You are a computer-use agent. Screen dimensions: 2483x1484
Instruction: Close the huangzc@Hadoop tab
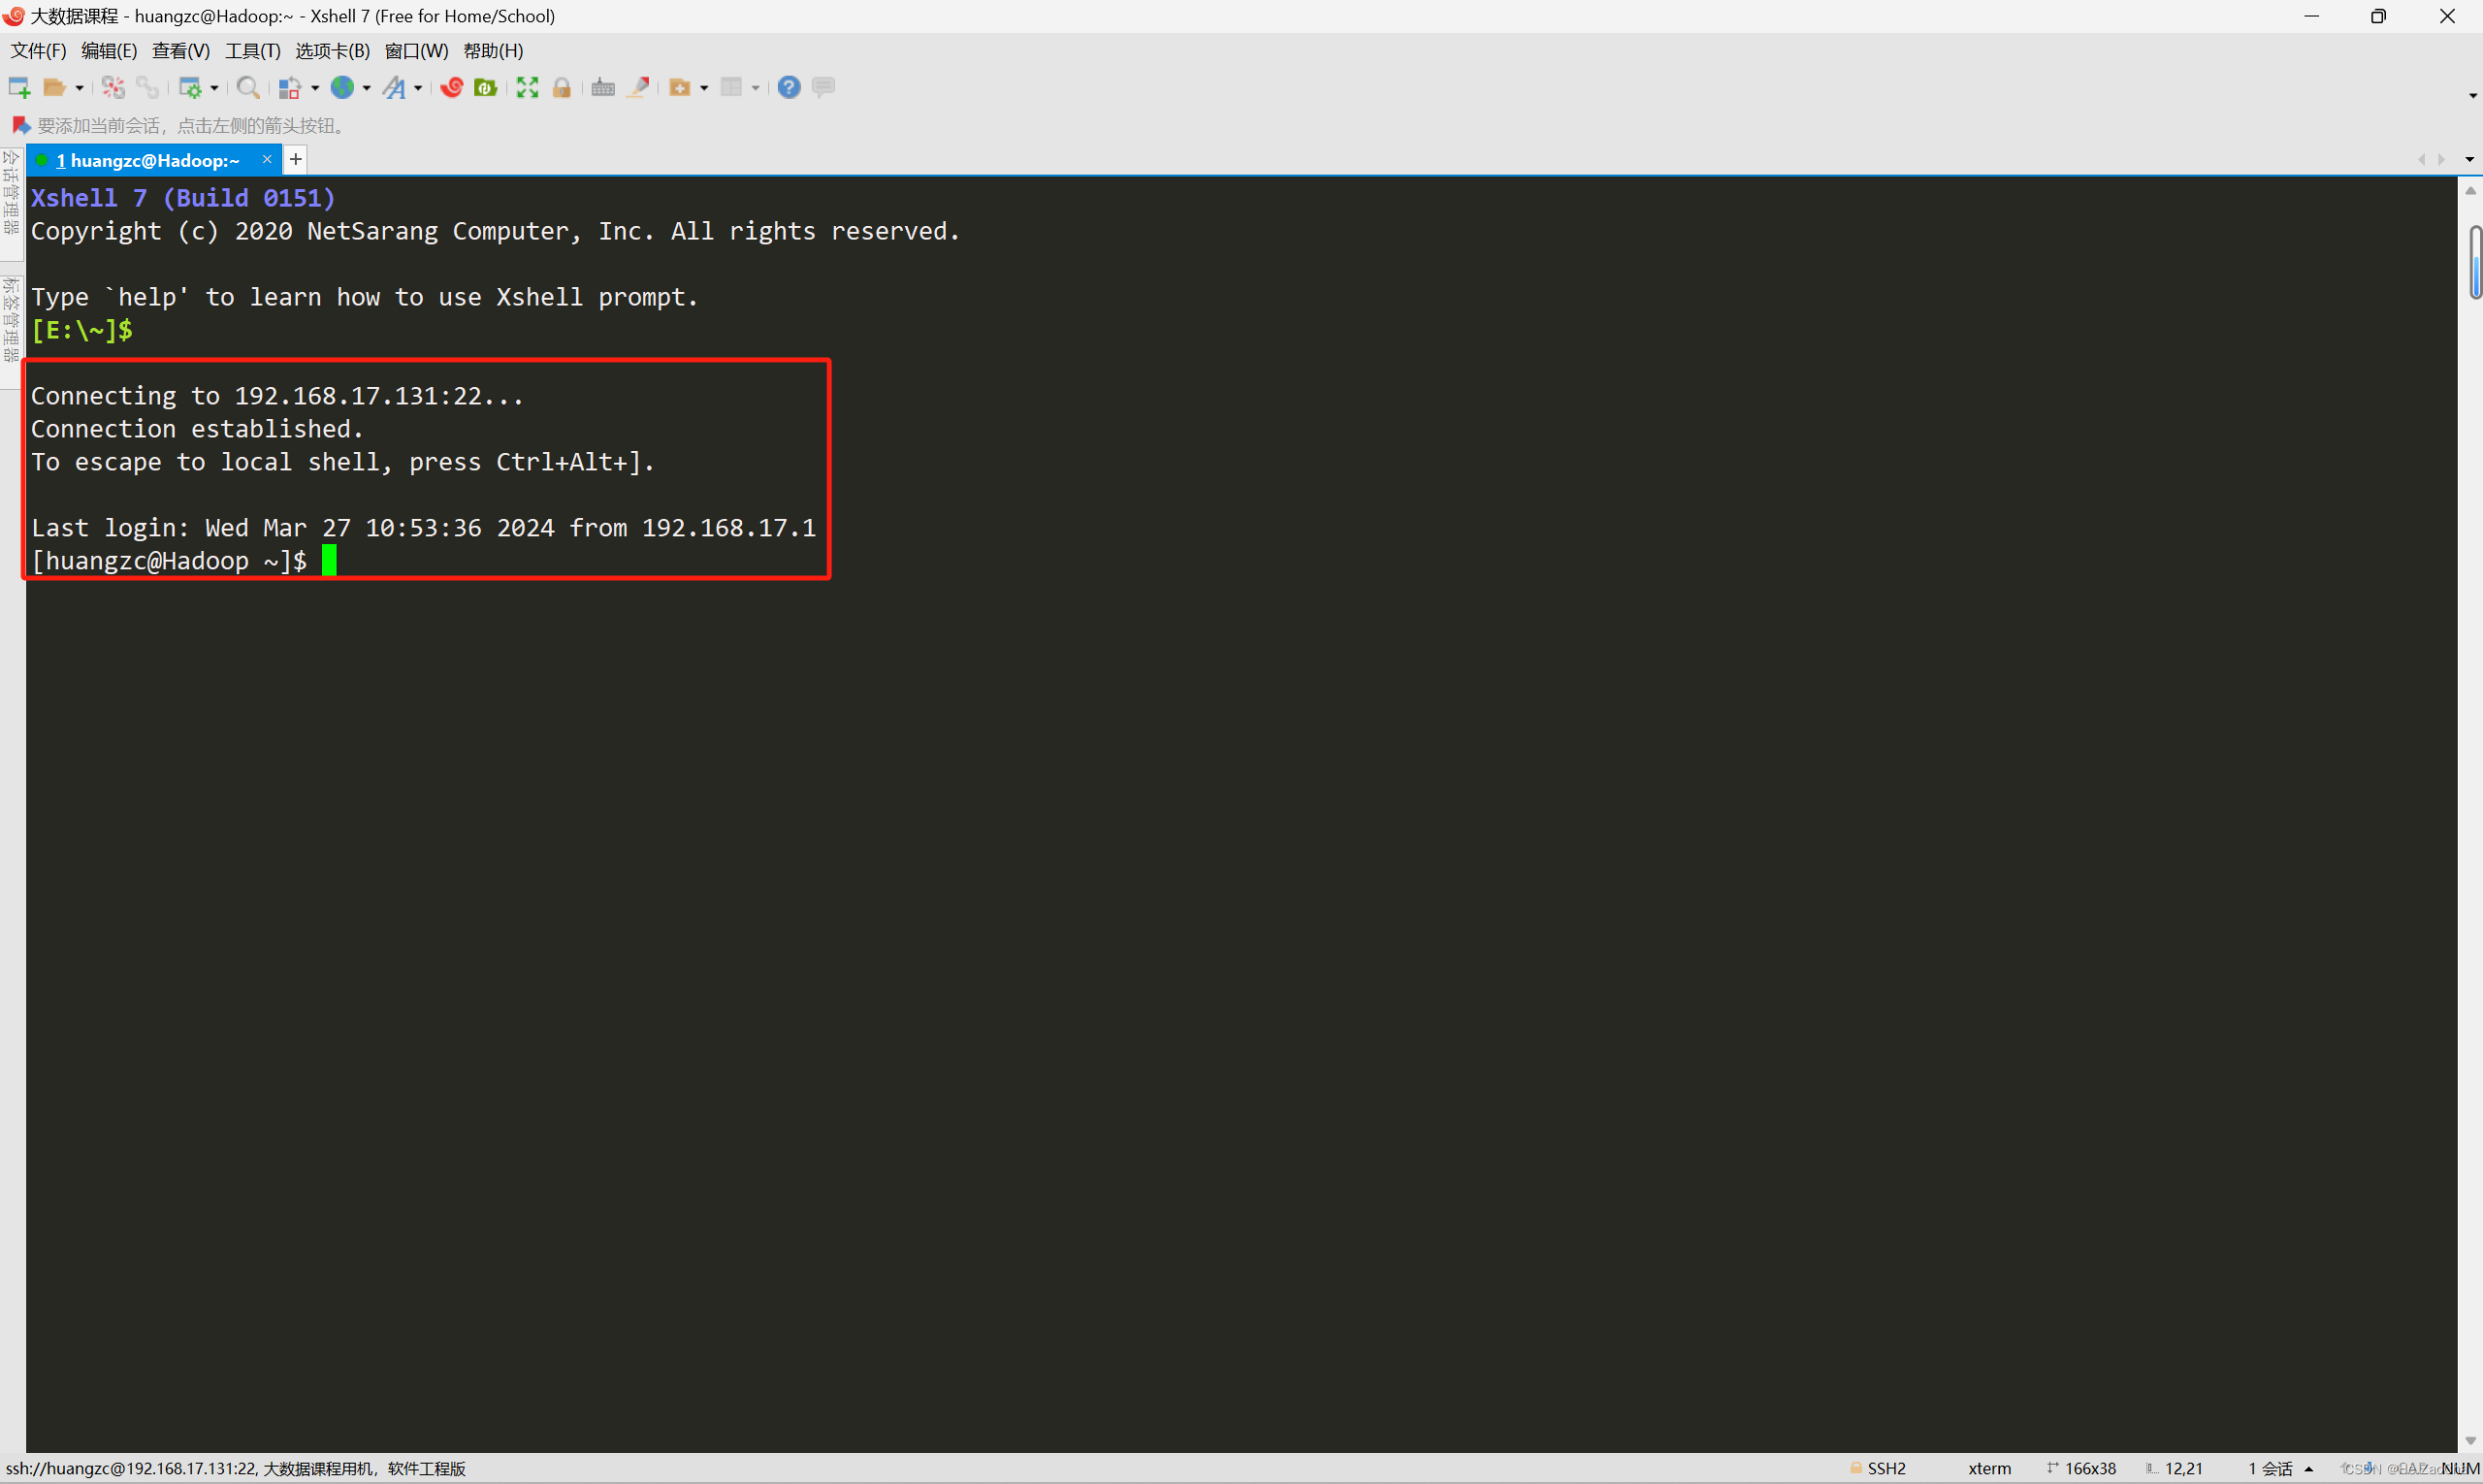pyautogui.click(x=267, y=159)
